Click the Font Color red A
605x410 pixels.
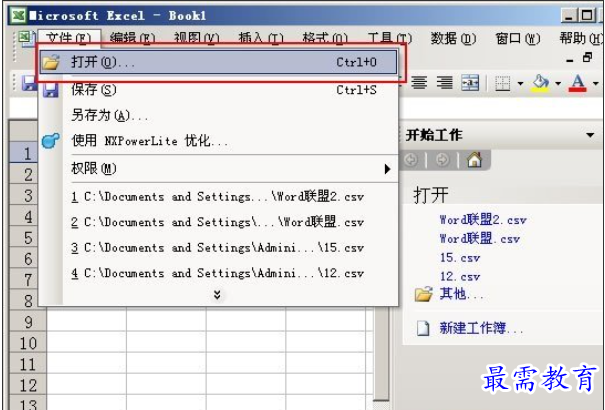coord(578,83)
